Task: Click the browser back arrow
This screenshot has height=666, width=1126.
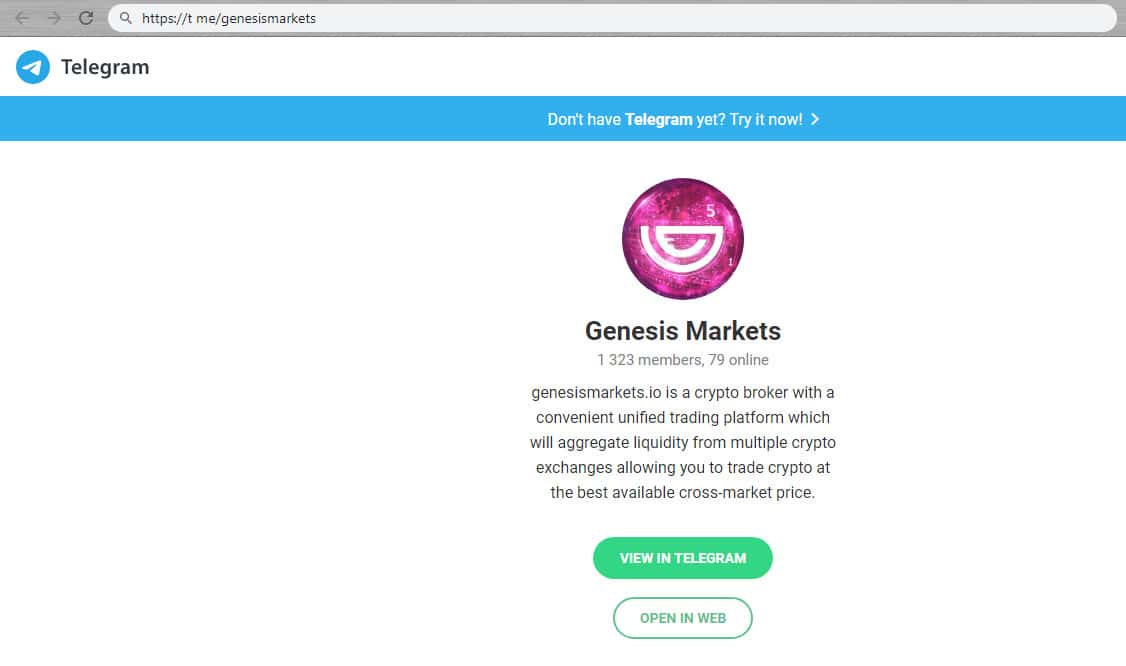Action: [22, 18]
